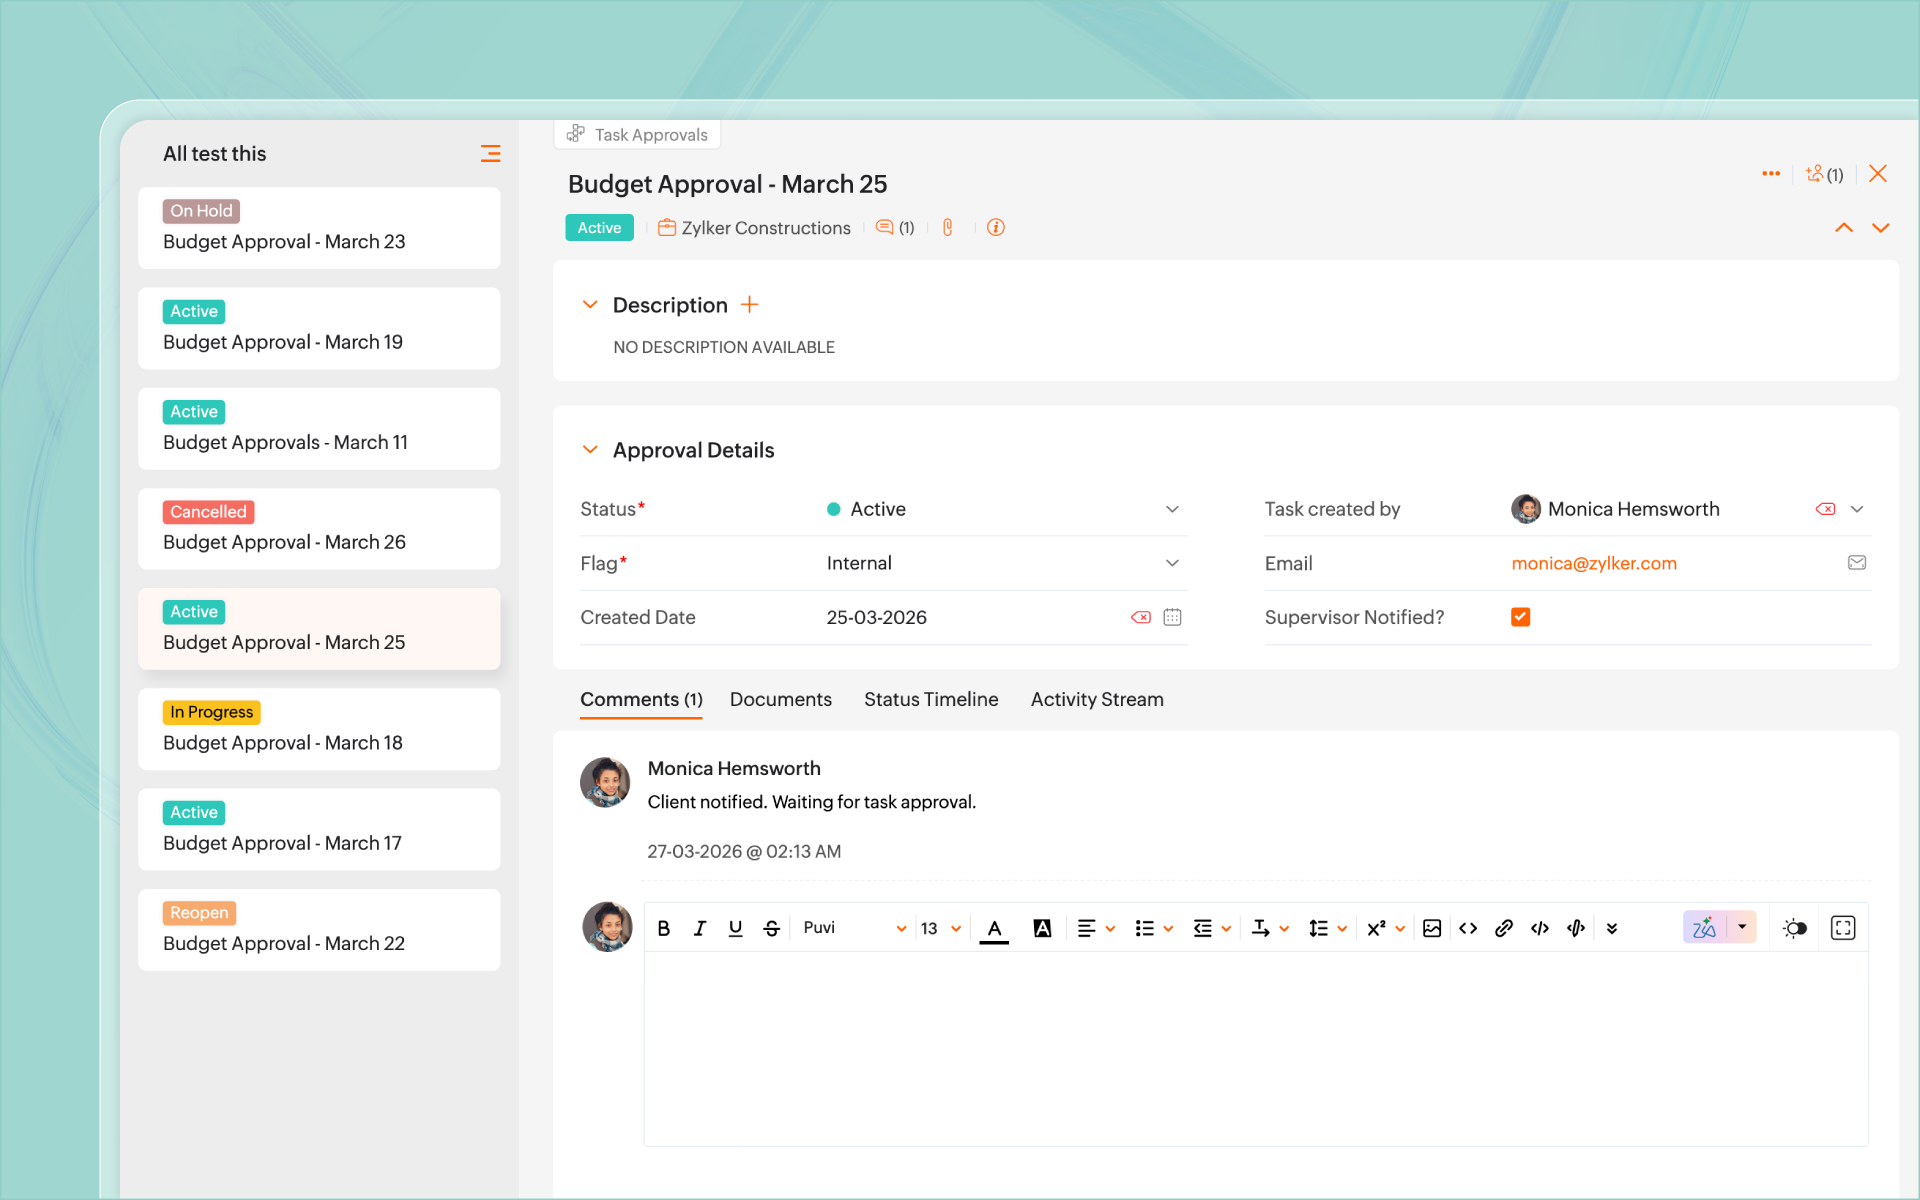Insert a hyperlink in the comment
Viewport: 1920px width, 1200px height.
coord(1503,928)
